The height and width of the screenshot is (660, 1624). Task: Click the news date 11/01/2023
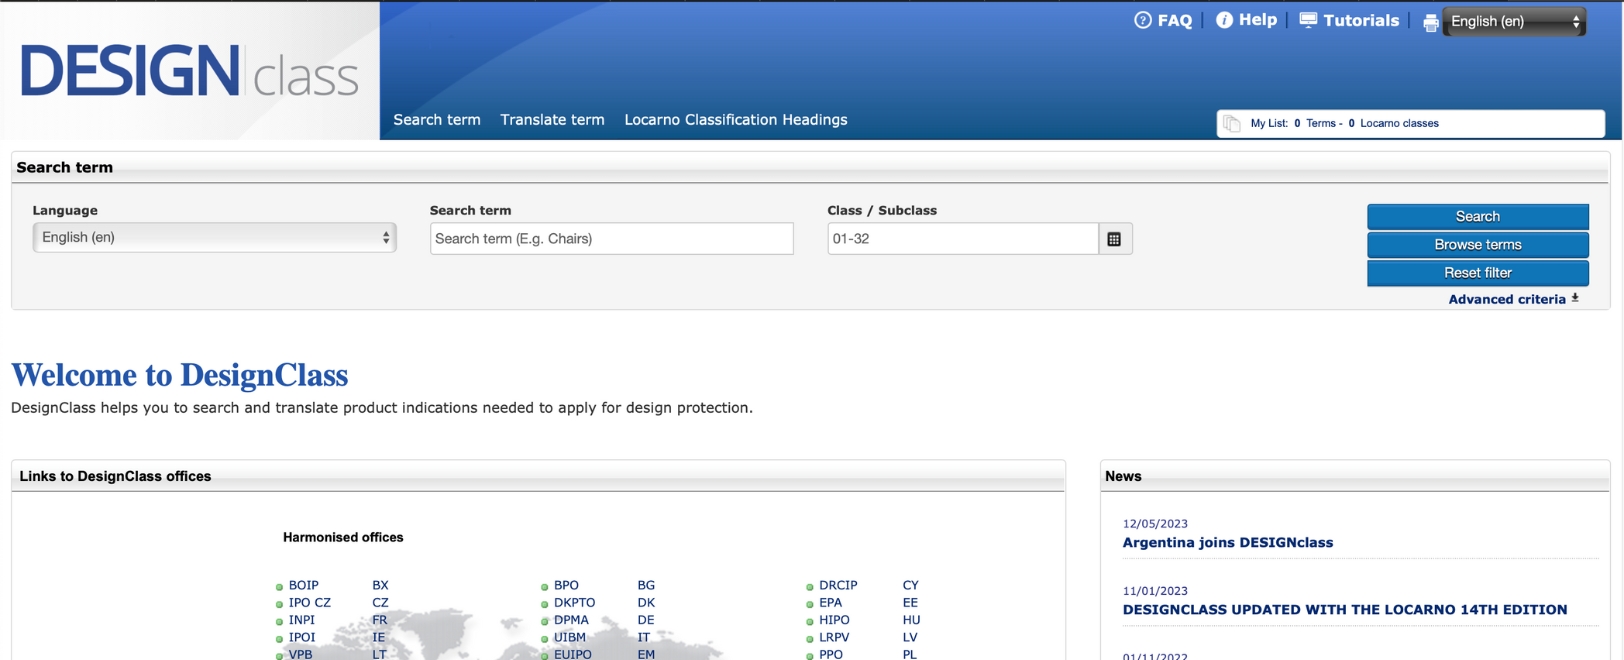click(1155, 590)
